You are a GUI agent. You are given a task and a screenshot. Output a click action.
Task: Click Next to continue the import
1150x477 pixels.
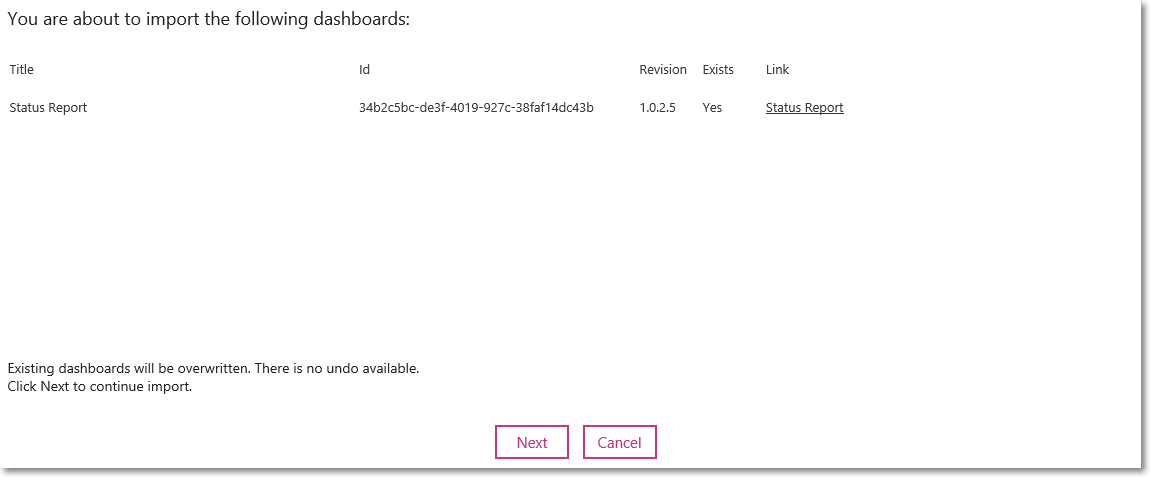(532, 443)
